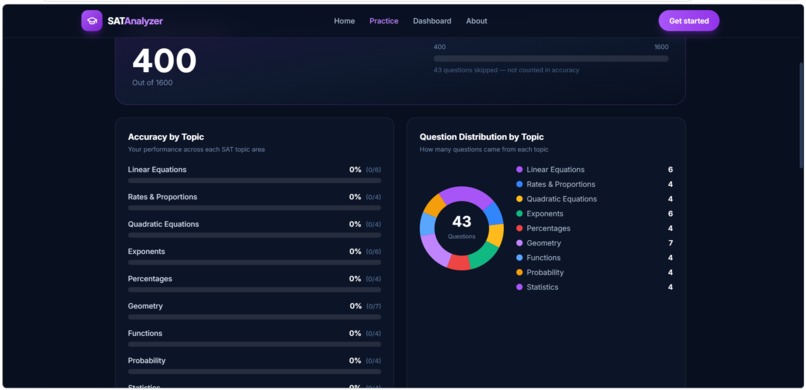Screen dimensions: 806x390
Task: Click the 43 questions skipped note
Action: pos(506,70)
